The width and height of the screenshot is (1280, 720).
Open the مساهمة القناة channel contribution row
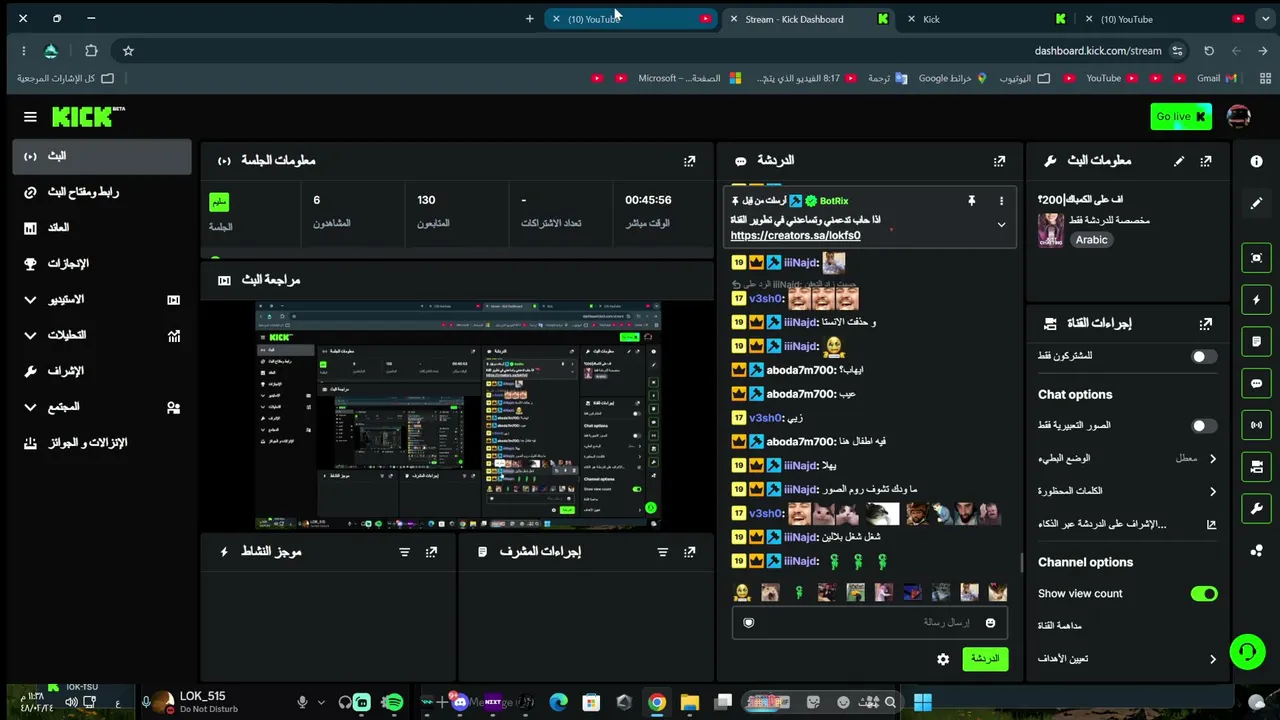pos(1127,626)
